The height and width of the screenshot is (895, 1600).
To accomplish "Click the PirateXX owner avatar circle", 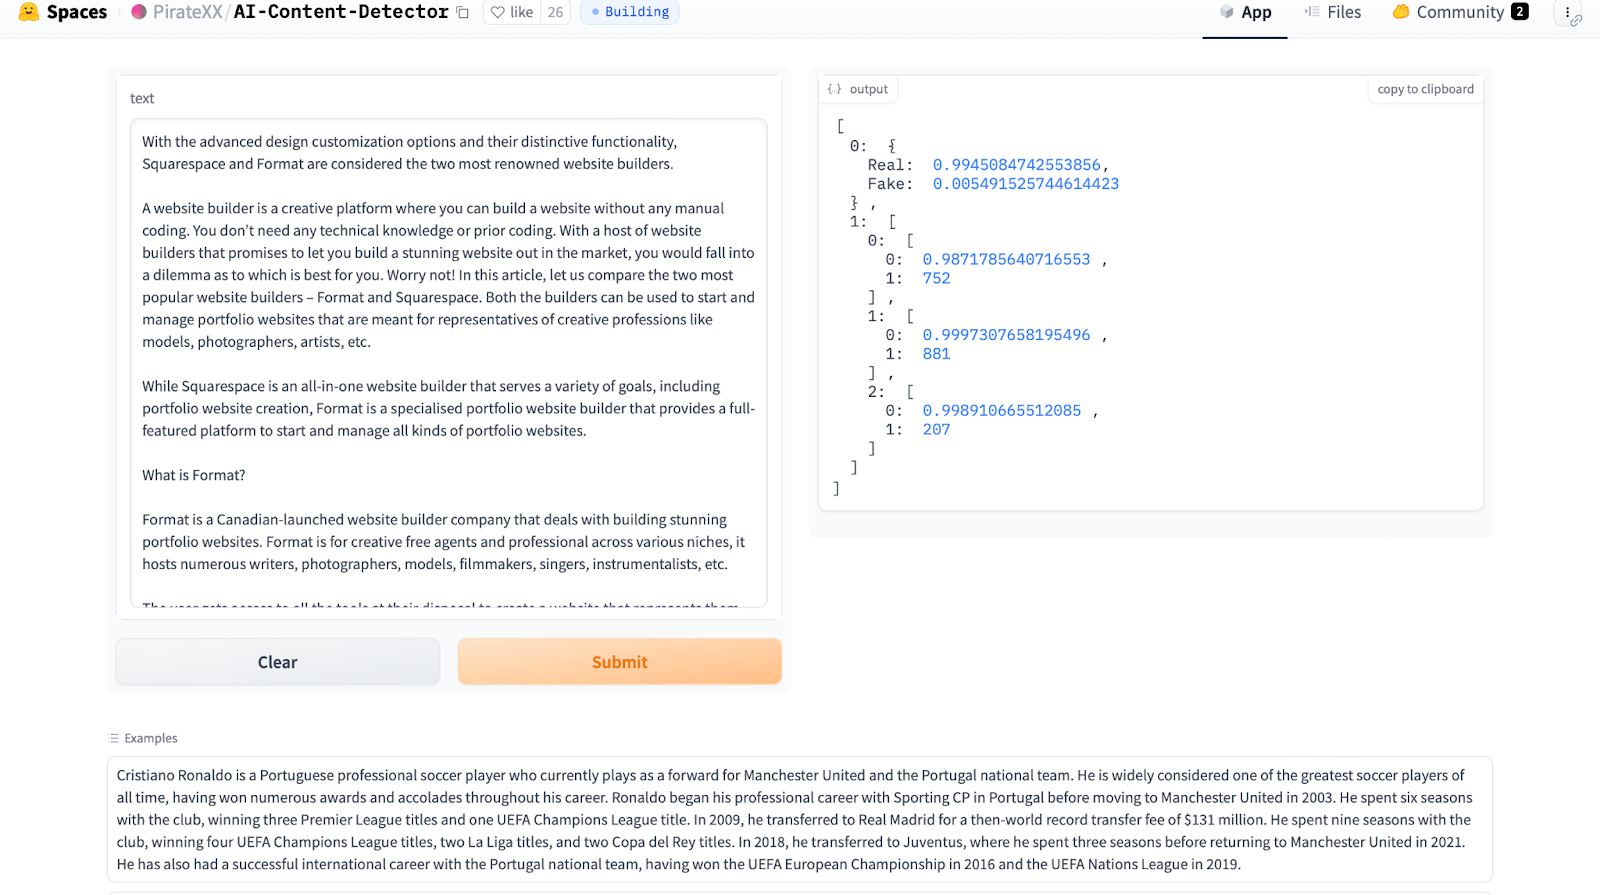I will point(139,12).
